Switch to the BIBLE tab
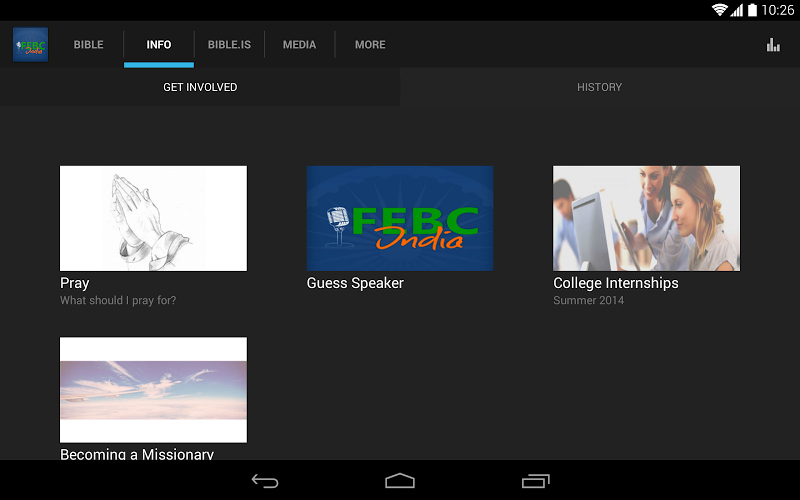 (88, 45)
